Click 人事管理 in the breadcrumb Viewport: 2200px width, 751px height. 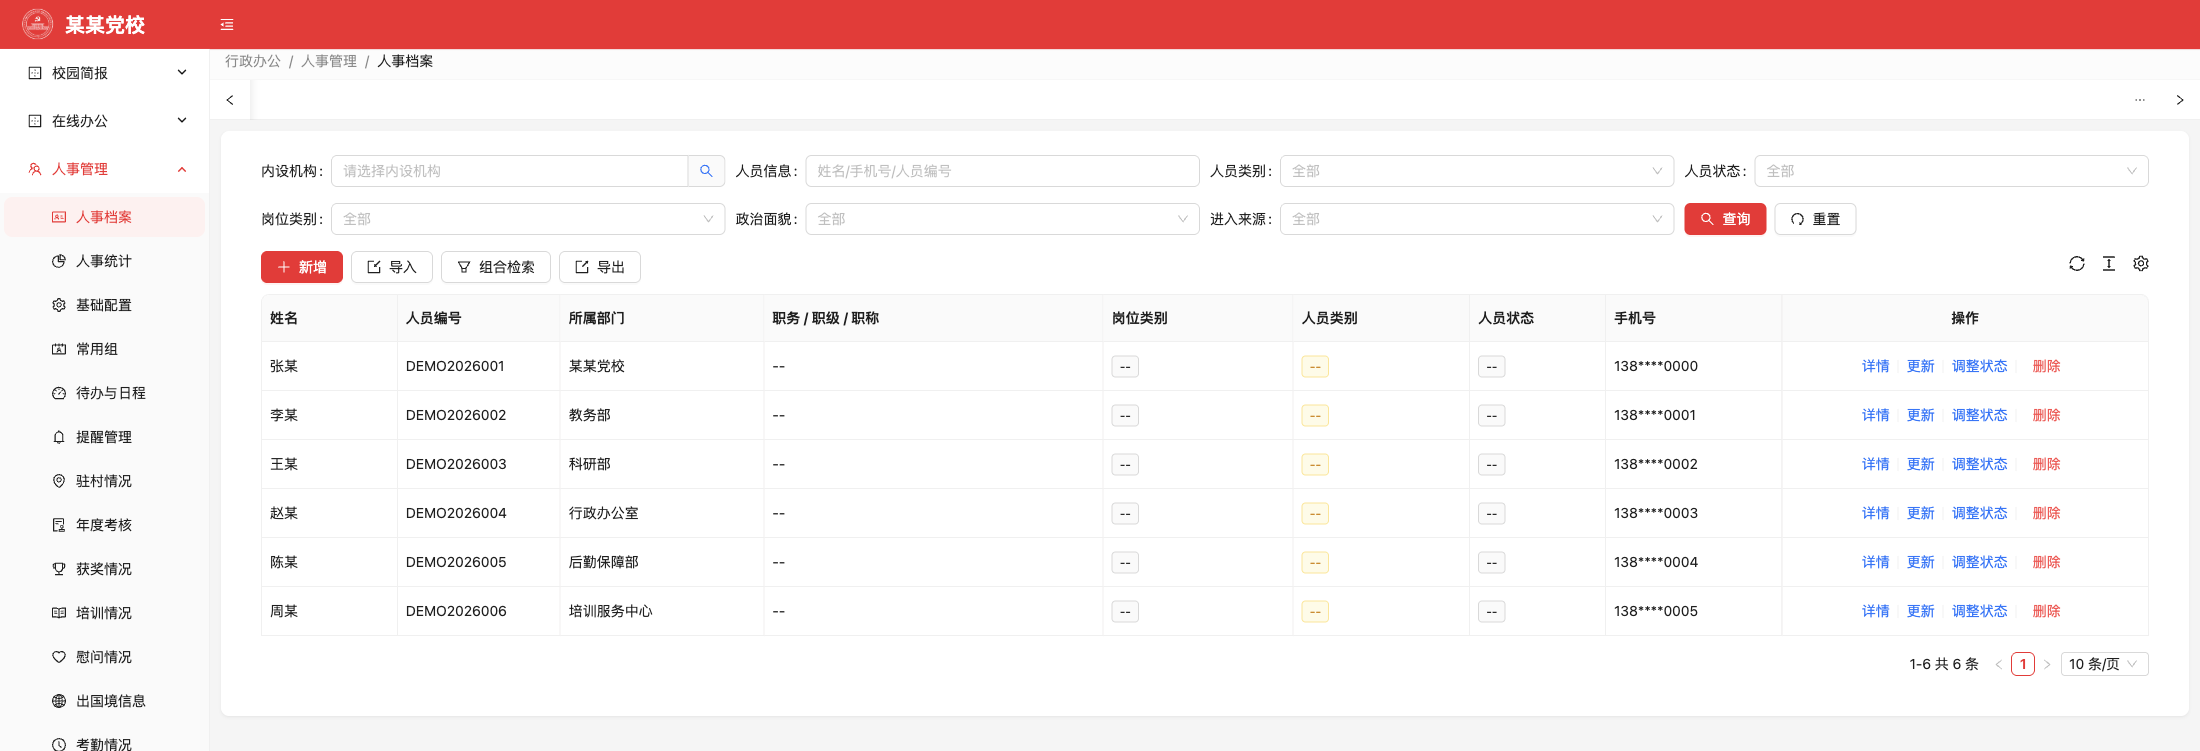pos(329,61)
